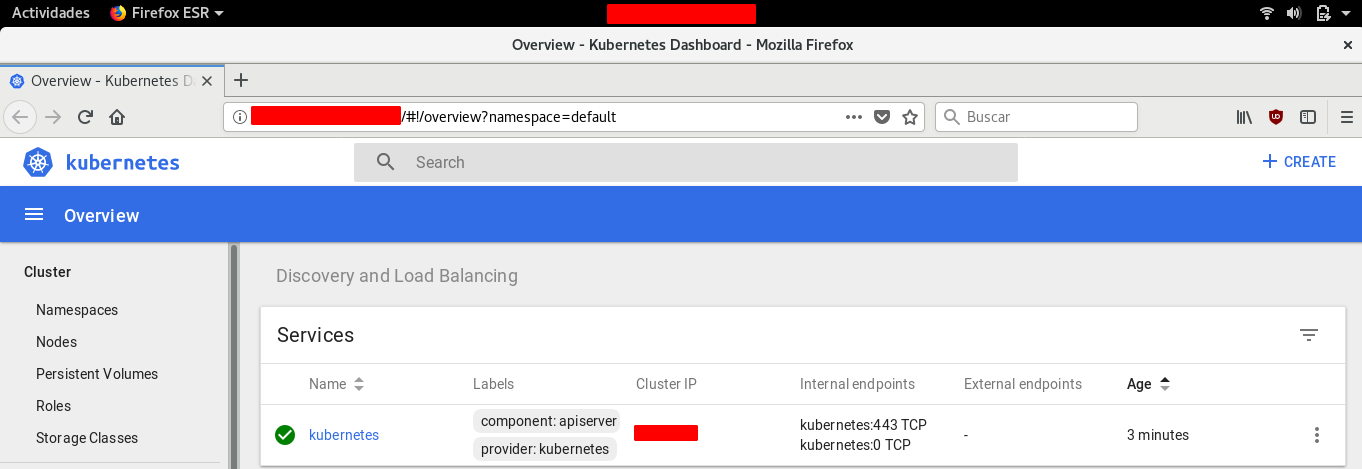
Task: Reload the current page
Action: 86,117
